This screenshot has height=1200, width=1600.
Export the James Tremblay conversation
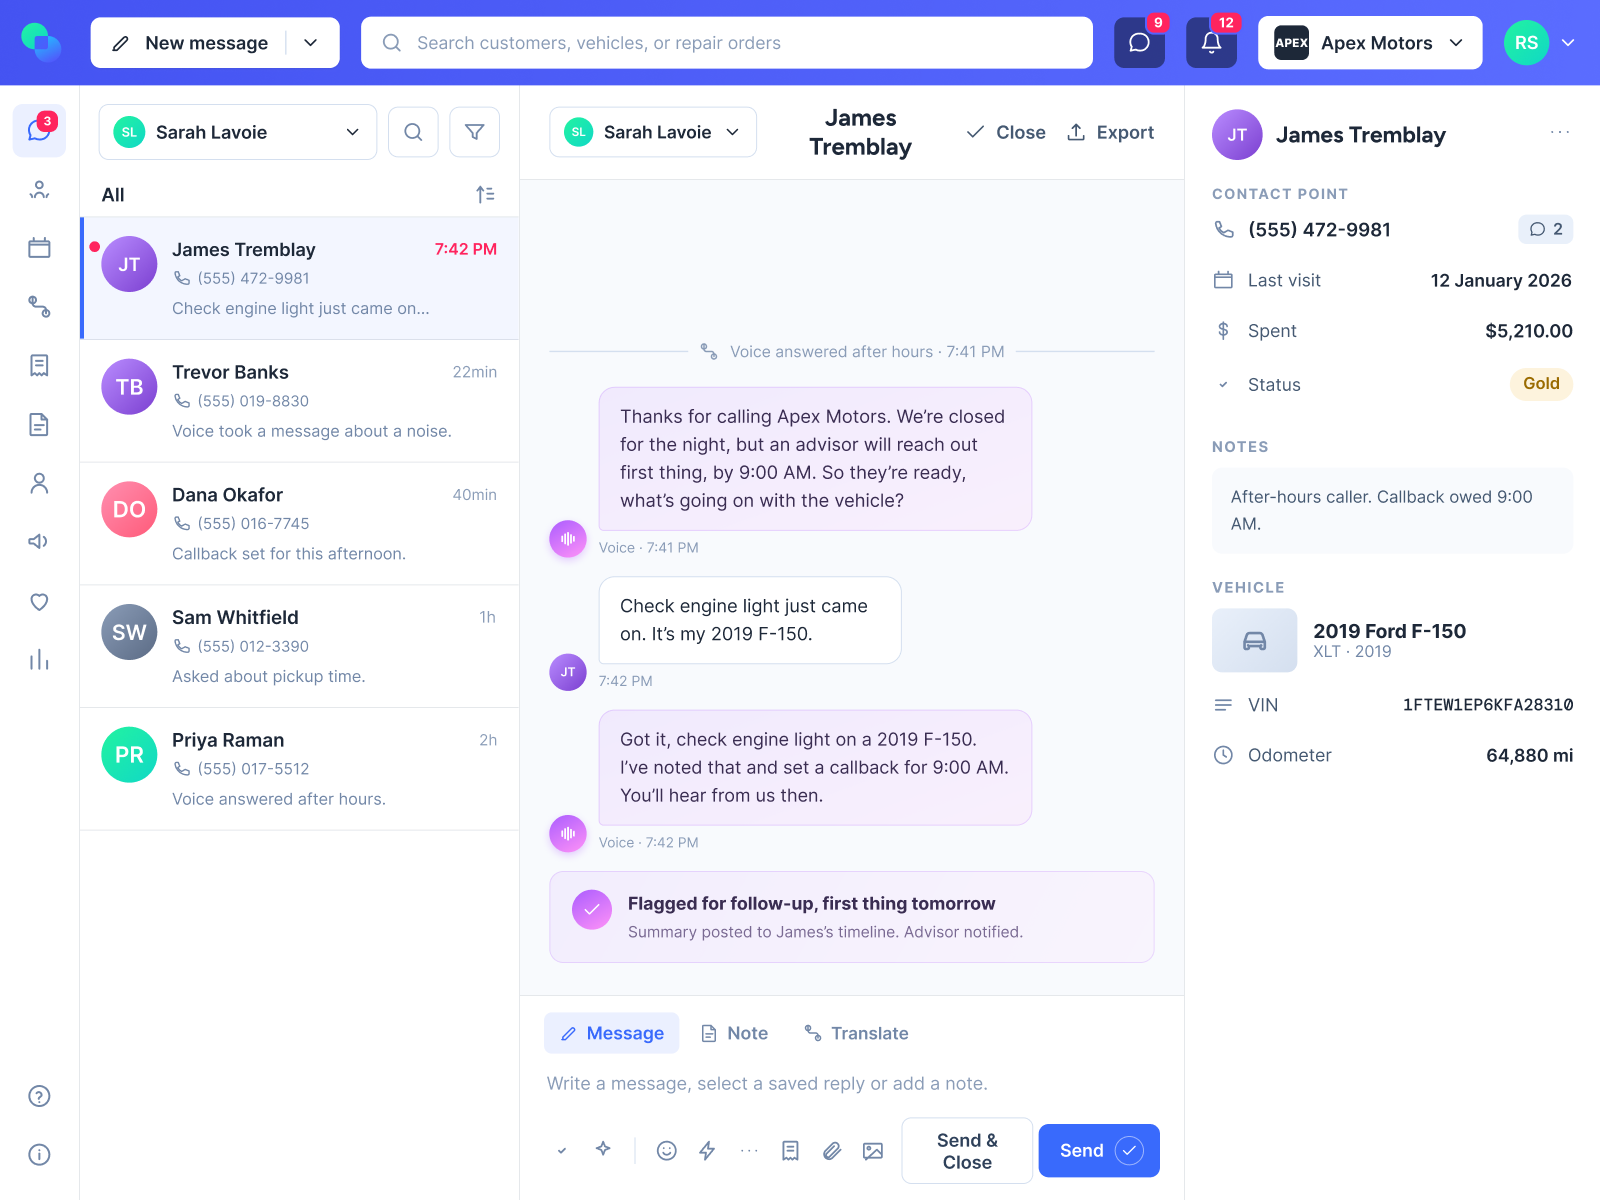click(x=1111, y=132)
